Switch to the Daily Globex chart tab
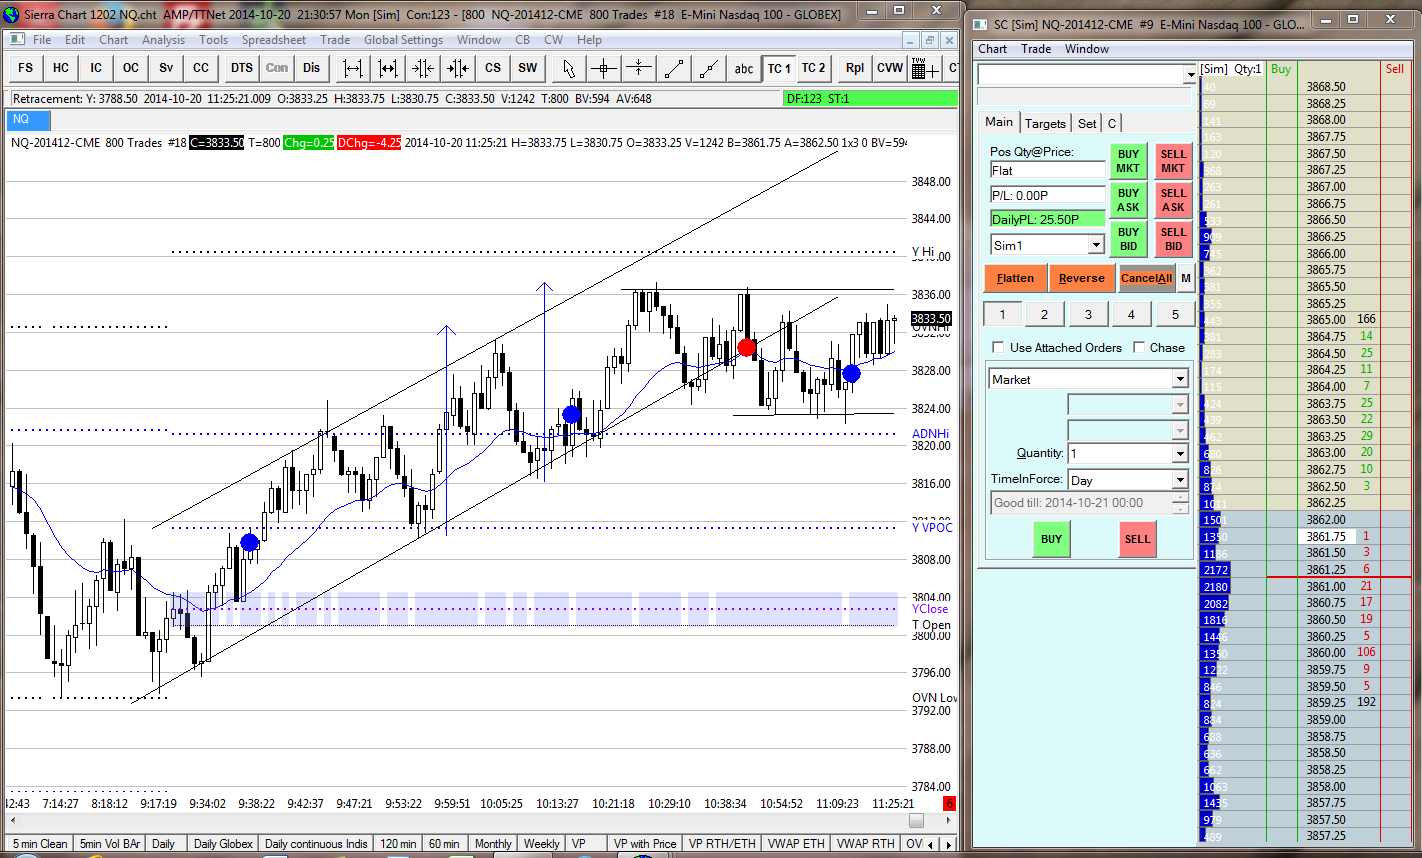This screenshot has height=858, width=1422. click(x=223, y=844)
